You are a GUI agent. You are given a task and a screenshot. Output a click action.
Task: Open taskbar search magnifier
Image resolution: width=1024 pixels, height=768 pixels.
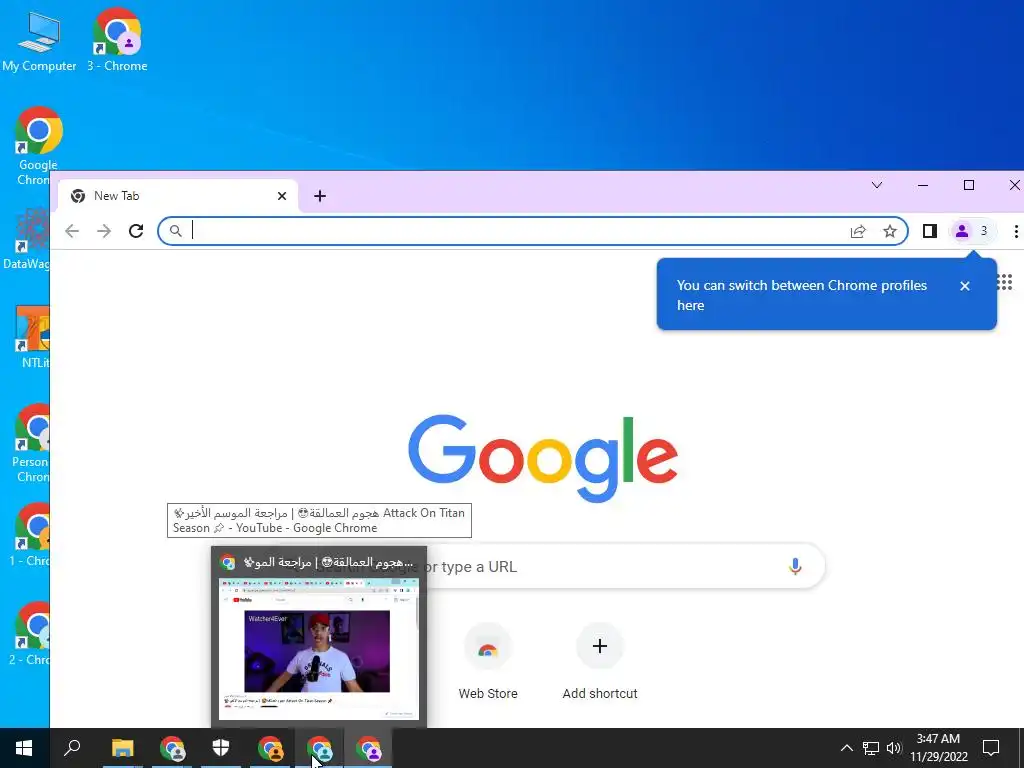pos(72,748)
